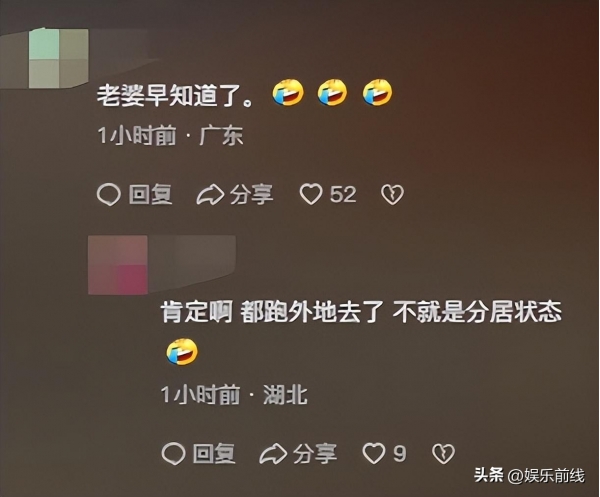Click the share arrow icon under first comment
Image resolution: width=600 pixels, height=497 pixels.
(210, 194)
